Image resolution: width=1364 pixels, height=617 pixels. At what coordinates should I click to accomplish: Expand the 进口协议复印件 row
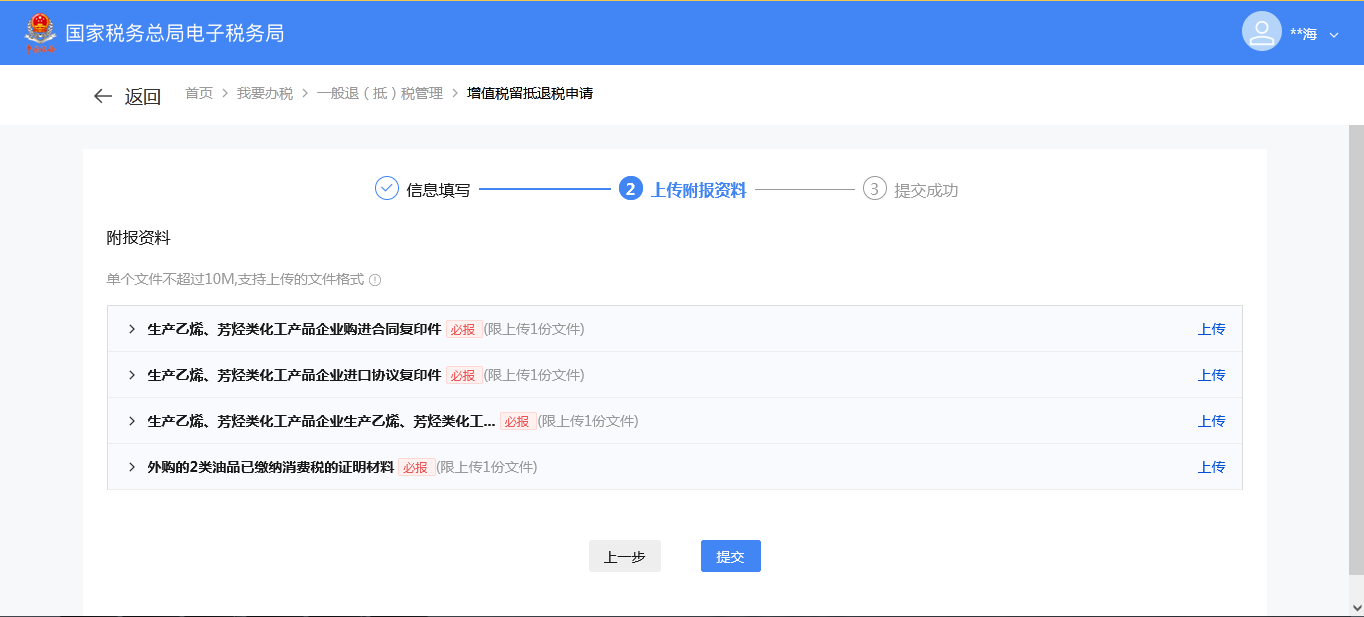coord(131,375)
